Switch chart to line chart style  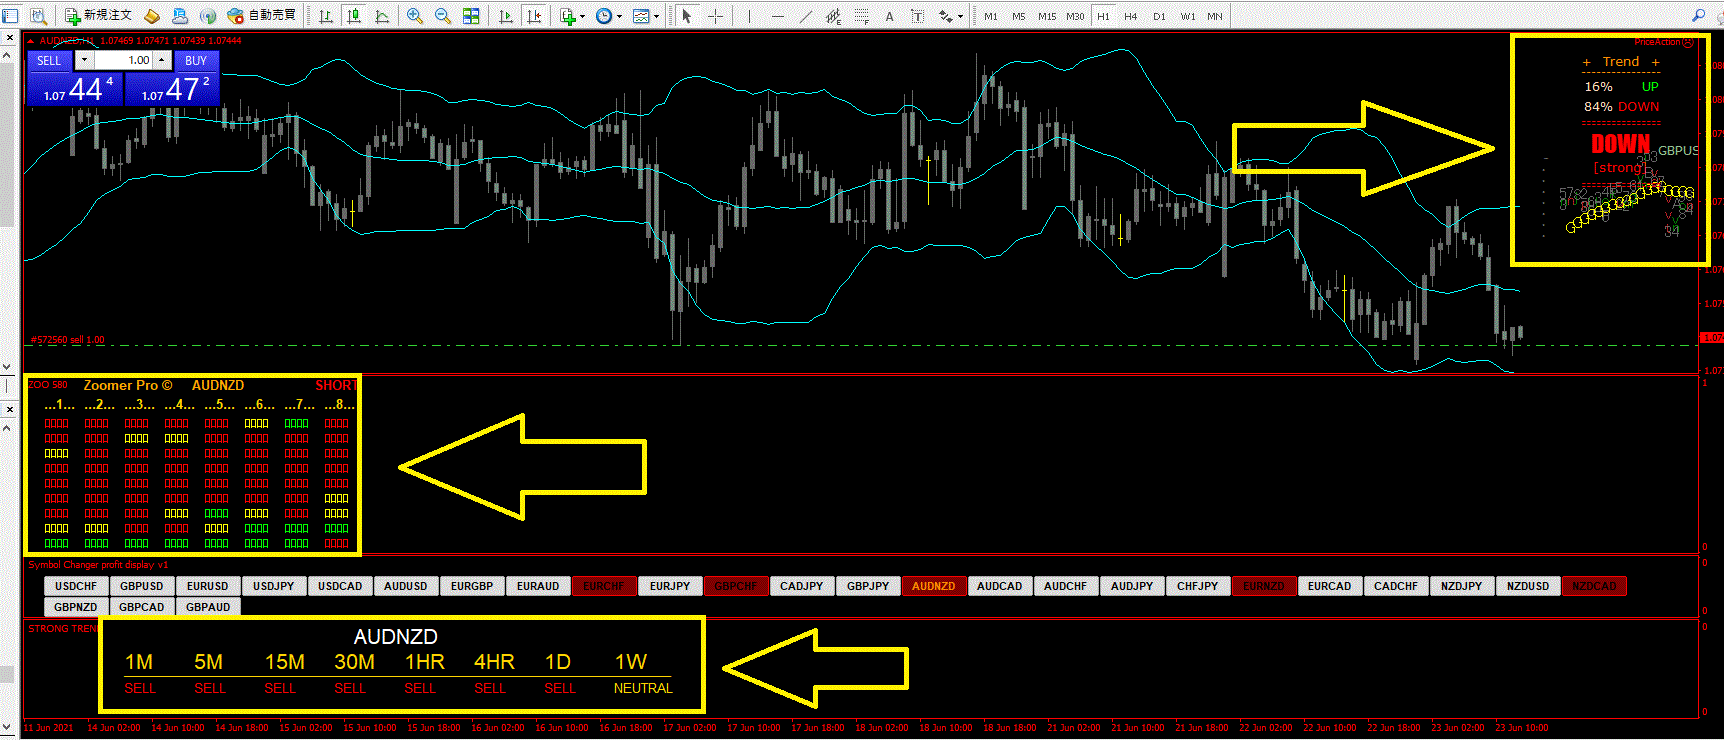point(382,16)
